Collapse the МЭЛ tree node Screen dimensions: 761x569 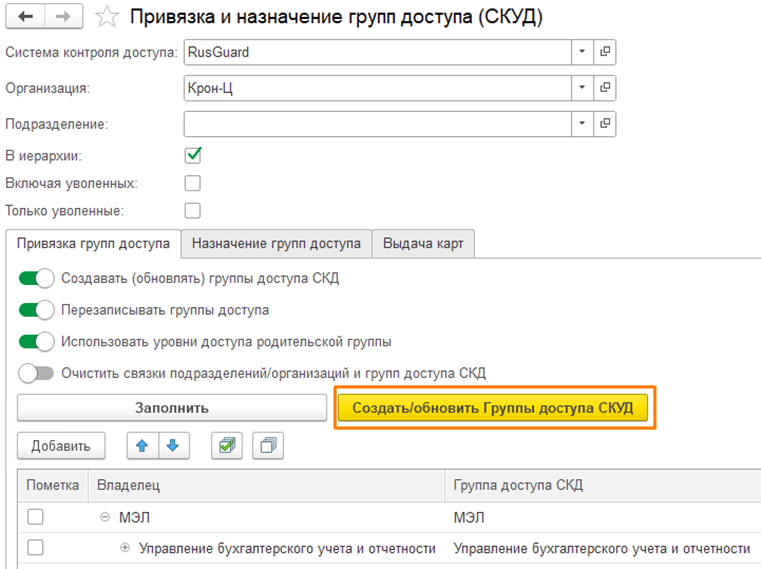point(105,516)
